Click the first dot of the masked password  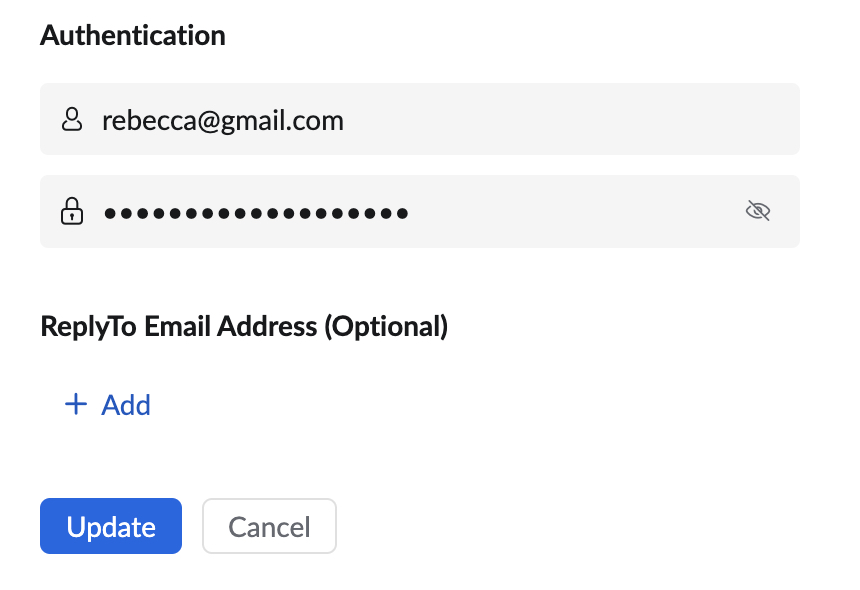click(x=110, y=213)
